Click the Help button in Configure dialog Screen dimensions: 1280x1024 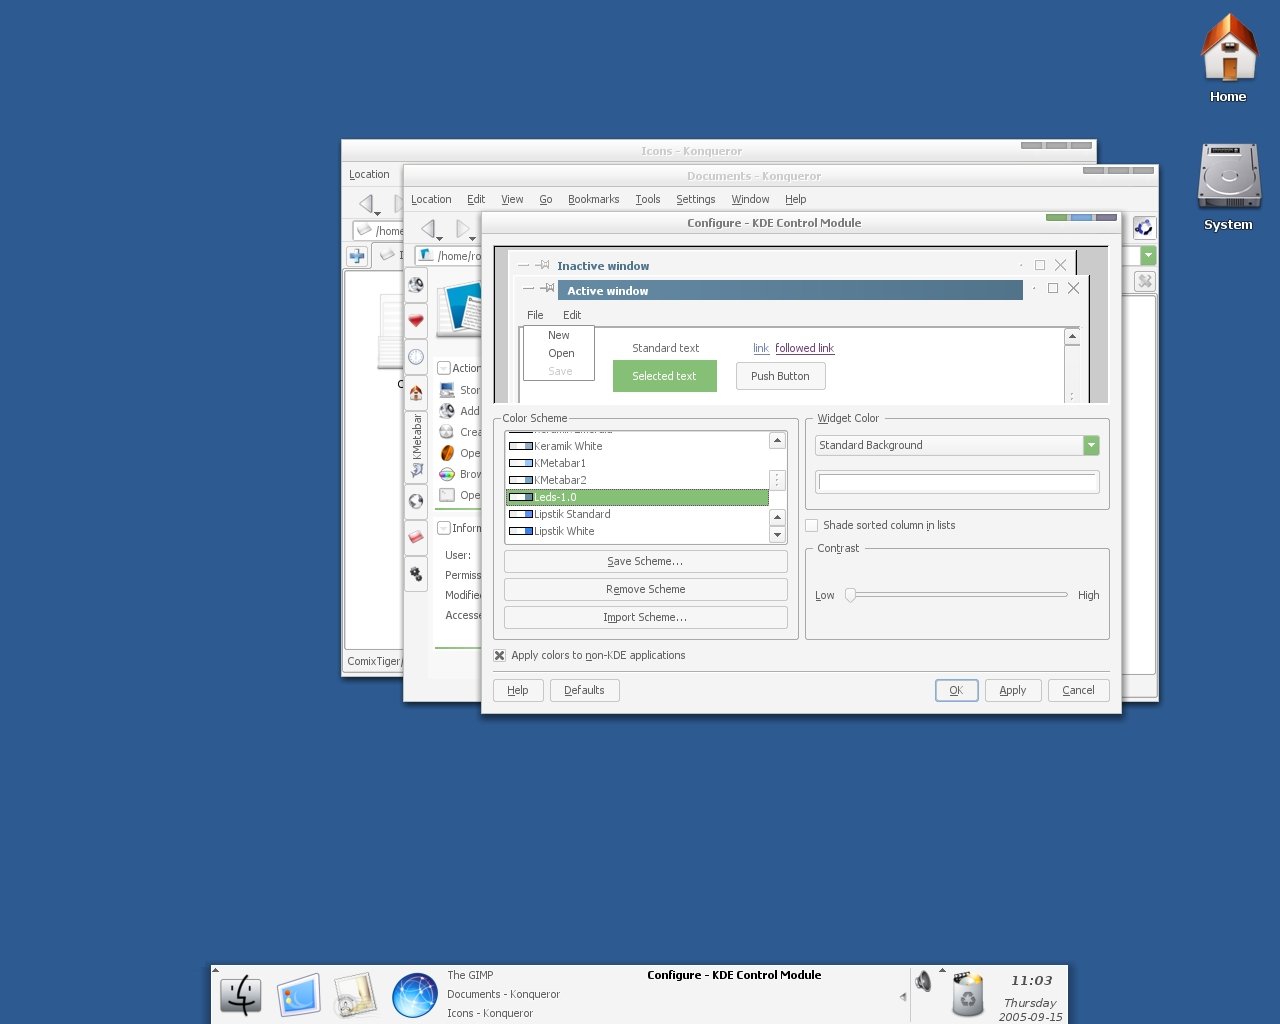(x=518, y=690)
